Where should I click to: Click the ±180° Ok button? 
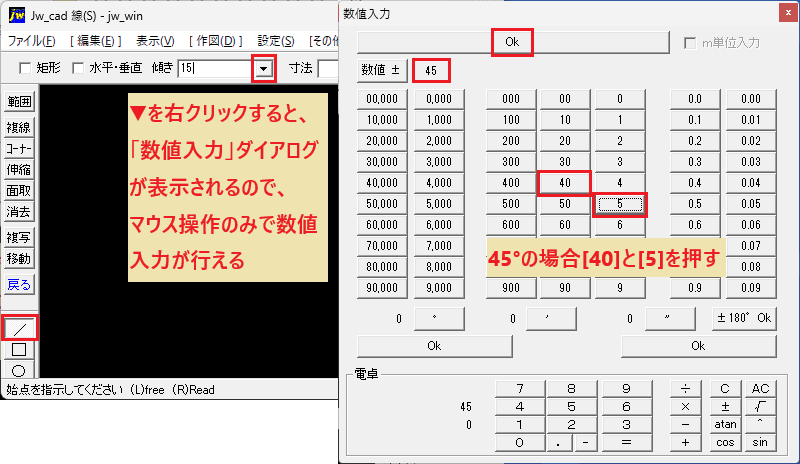pyautogui.click(x=744, y=319)
